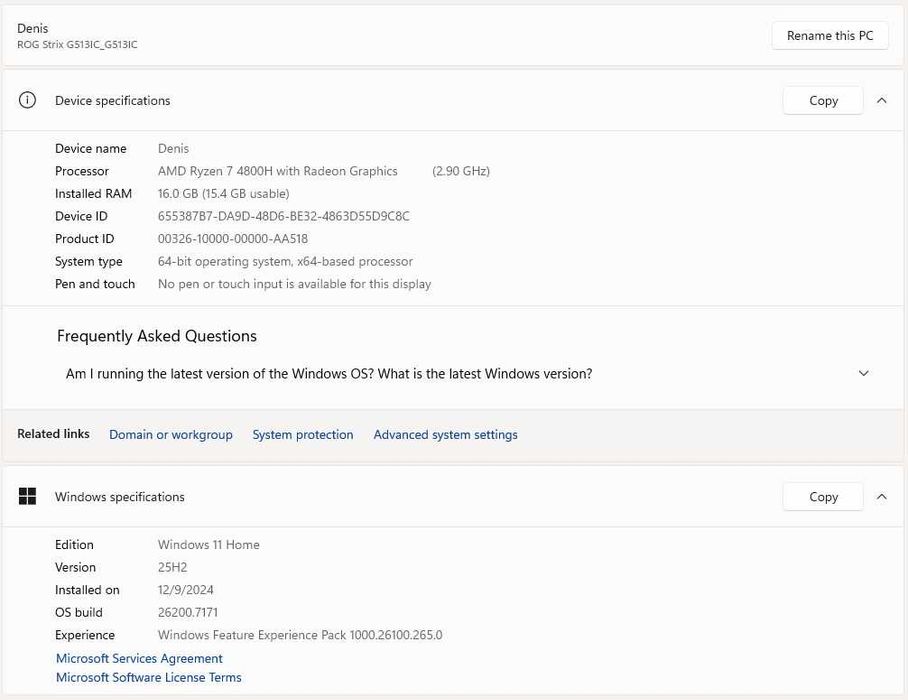Click the Processor label
Viewport: 908px width, 700px height.
(82, 171)
